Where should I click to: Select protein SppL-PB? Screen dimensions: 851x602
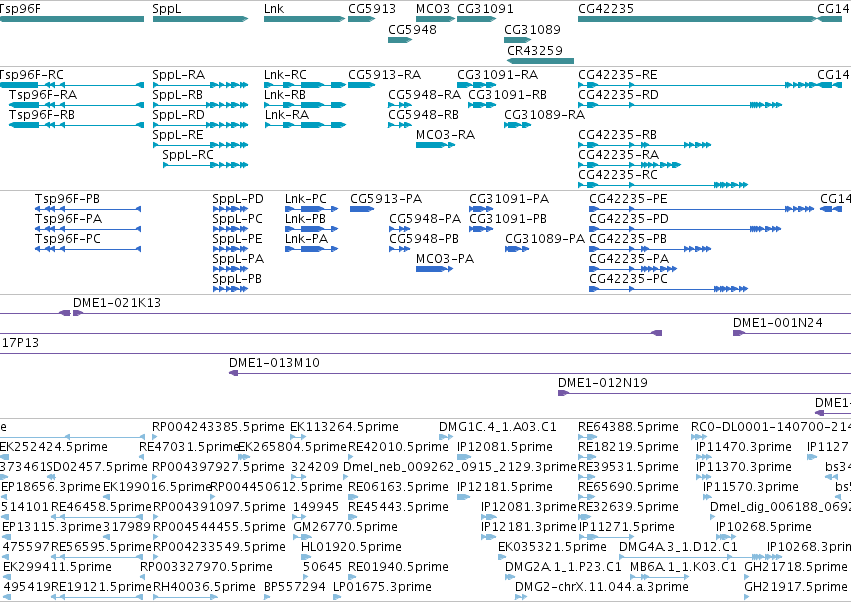(237, 279)
